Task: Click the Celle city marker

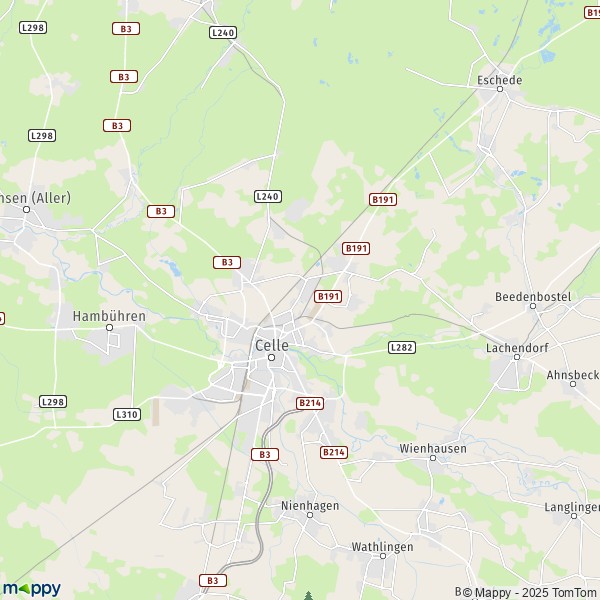Action: [271, 357]
